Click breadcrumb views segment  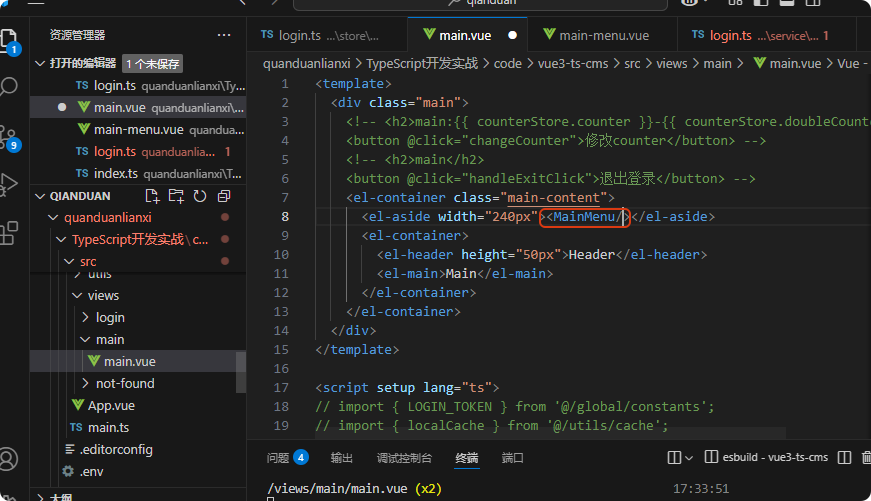[672, 64]
